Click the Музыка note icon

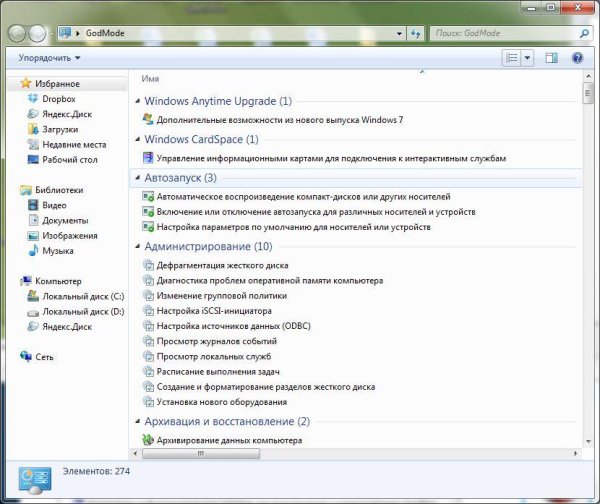[x=33, y=250]
